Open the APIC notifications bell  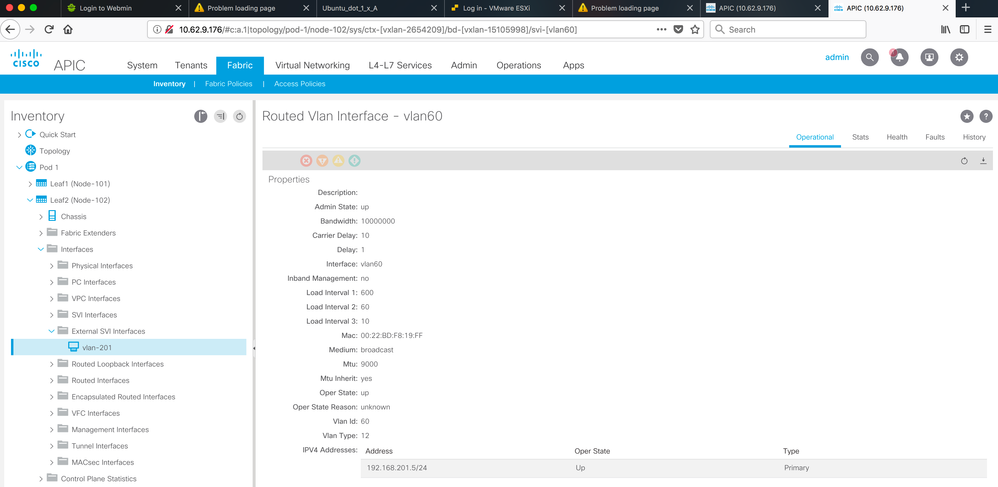pyautogui.click(x=899, y=57)
